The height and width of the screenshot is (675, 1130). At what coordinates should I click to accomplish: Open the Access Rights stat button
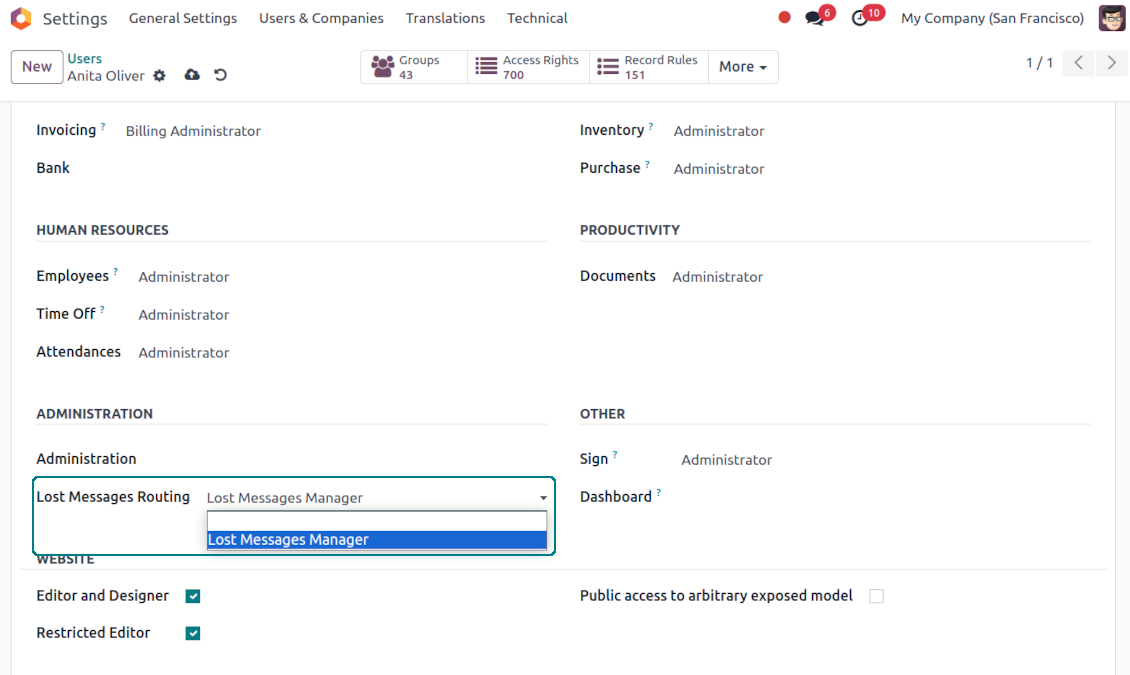click(528, 67)
